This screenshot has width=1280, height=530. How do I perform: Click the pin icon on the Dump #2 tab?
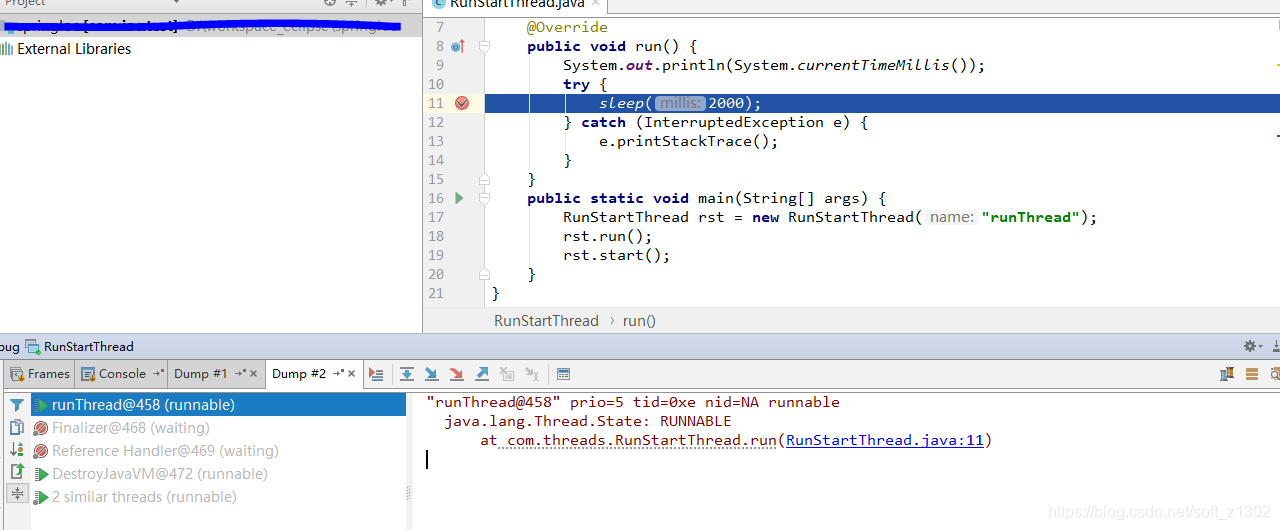[338, 373]
